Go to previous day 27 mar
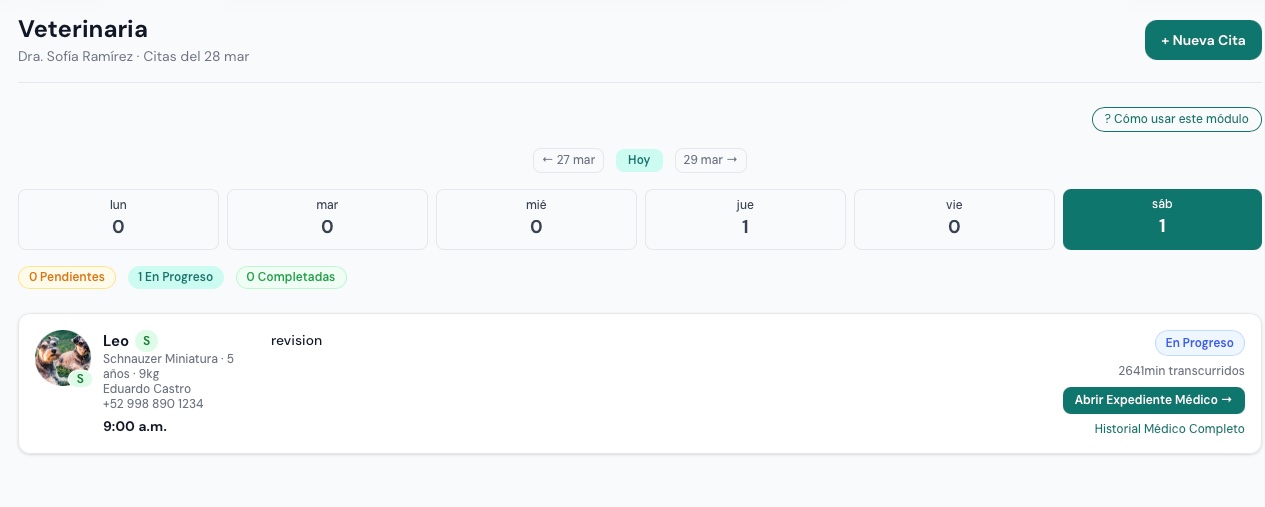Viewport: 1265px width, 507px height. click(568, 160)
